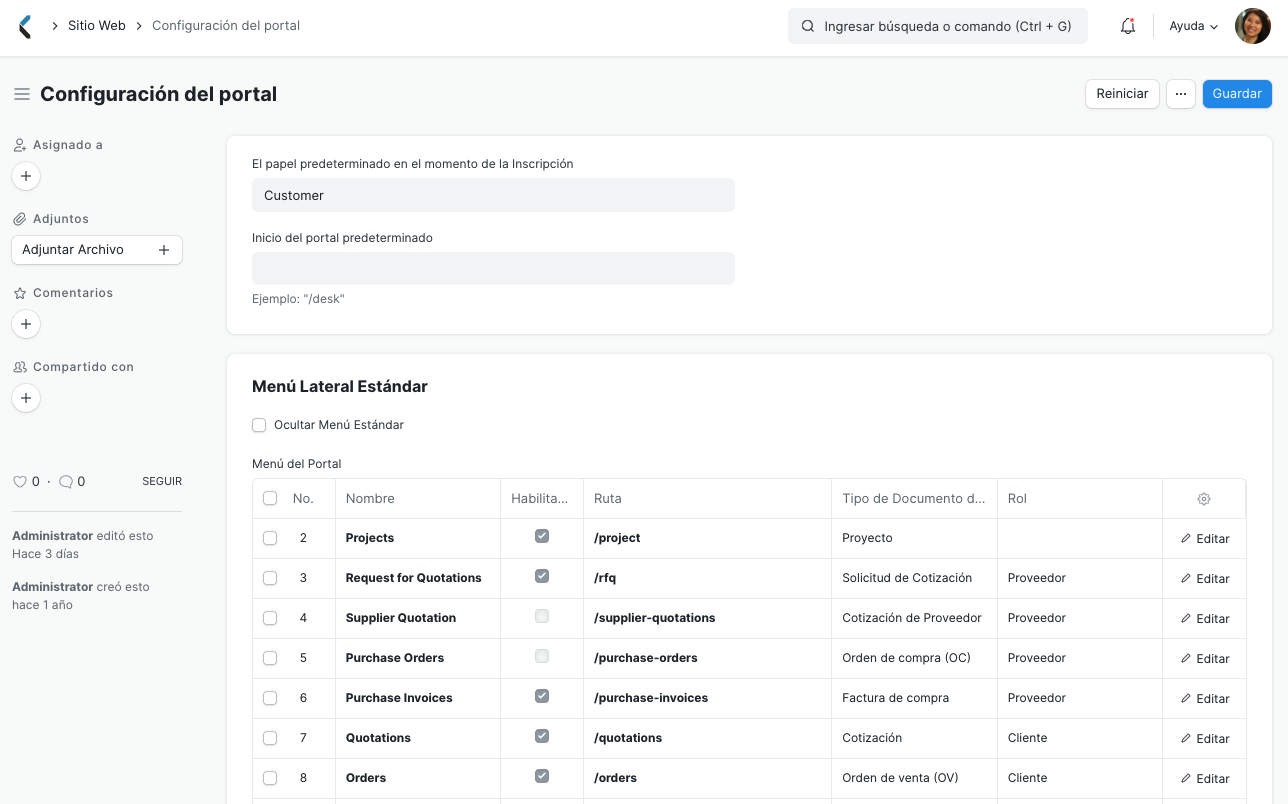Select Purchase Orders row checkbox
This screenshot has height=804, width=1288.
click(x=270, y=658)
